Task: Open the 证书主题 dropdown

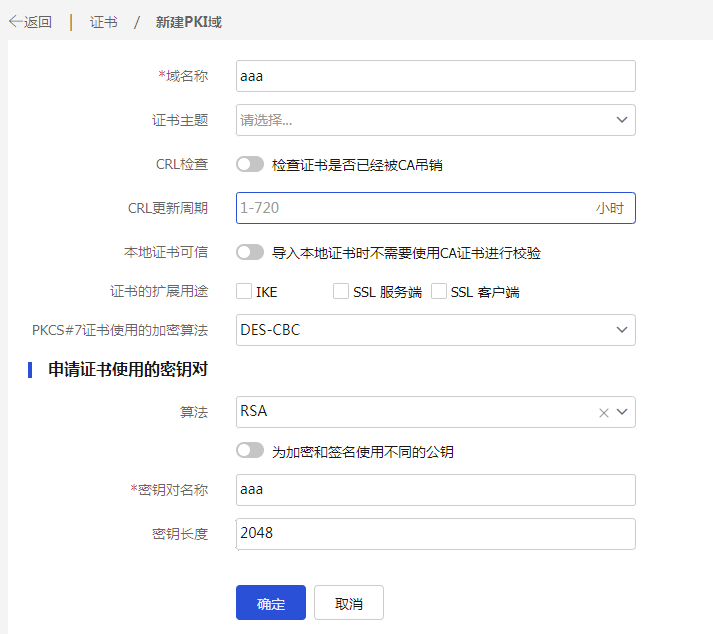Action: (435, 120)
